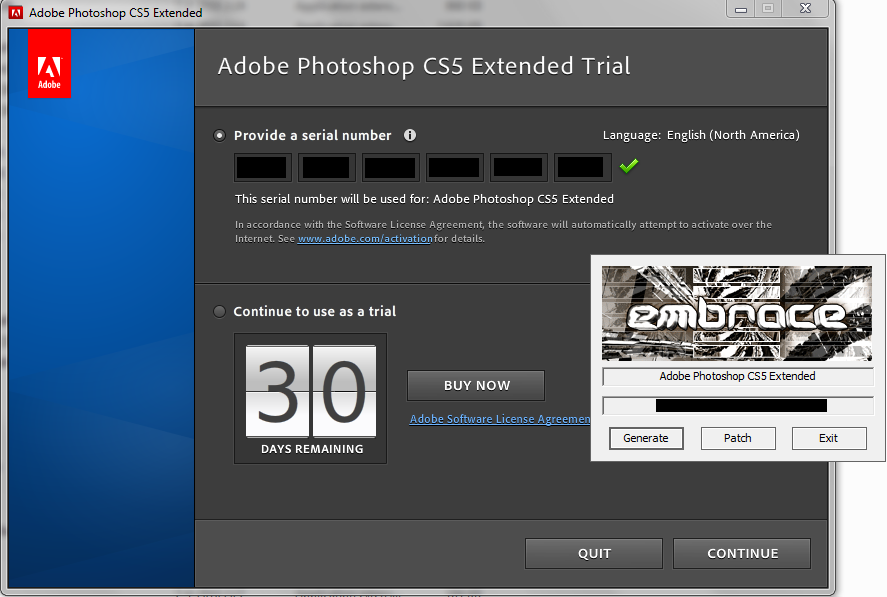This screenshot has height=597, width=887.
Task: Open the Adobe Software License Agreement link
Action: point(500,419)
